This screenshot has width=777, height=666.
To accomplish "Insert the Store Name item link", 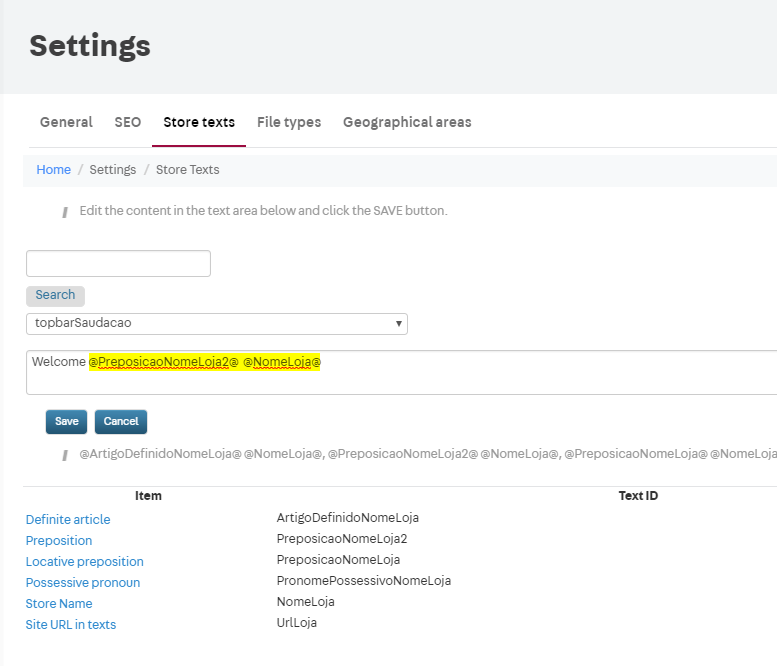I will (x=59, y=604).
